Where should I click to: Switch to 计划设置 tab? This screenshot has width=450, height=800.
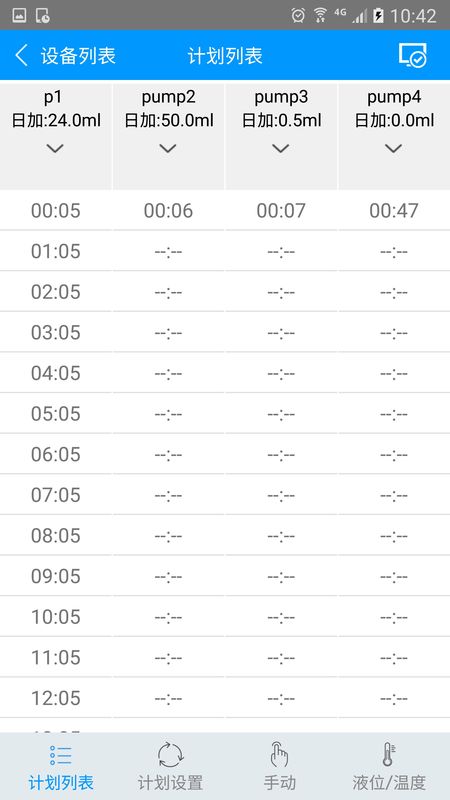pyautogui.click(x=170, y=783)
